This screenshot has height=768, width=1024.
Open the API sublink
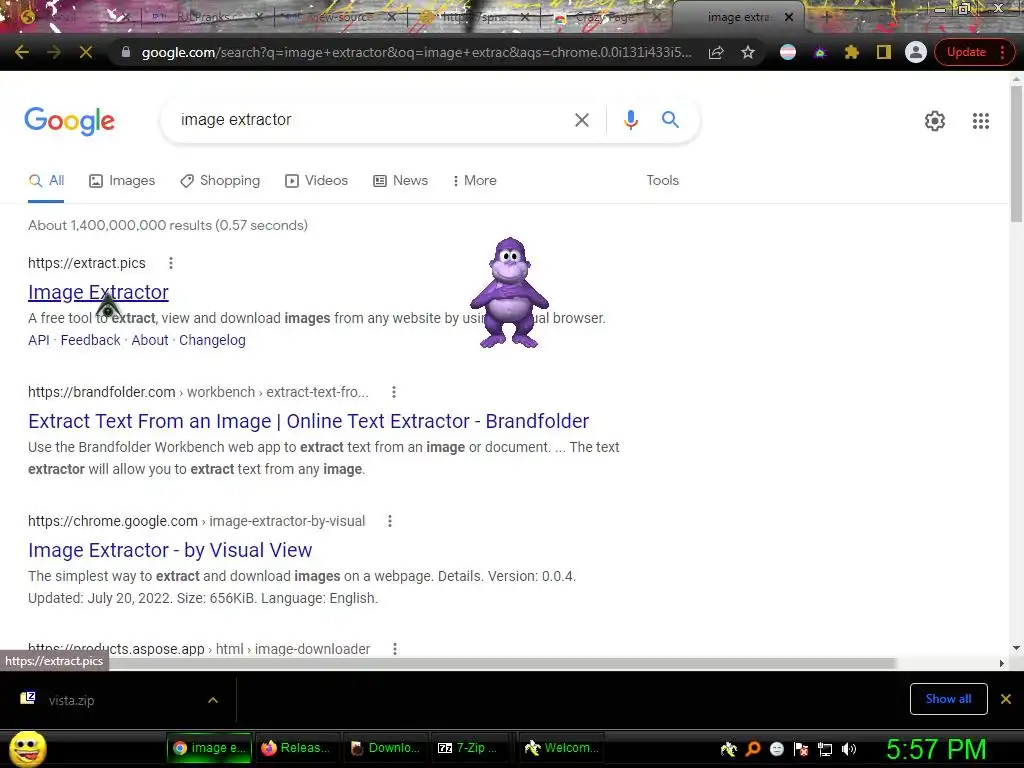pyautogui.click(x=39, y=340)
